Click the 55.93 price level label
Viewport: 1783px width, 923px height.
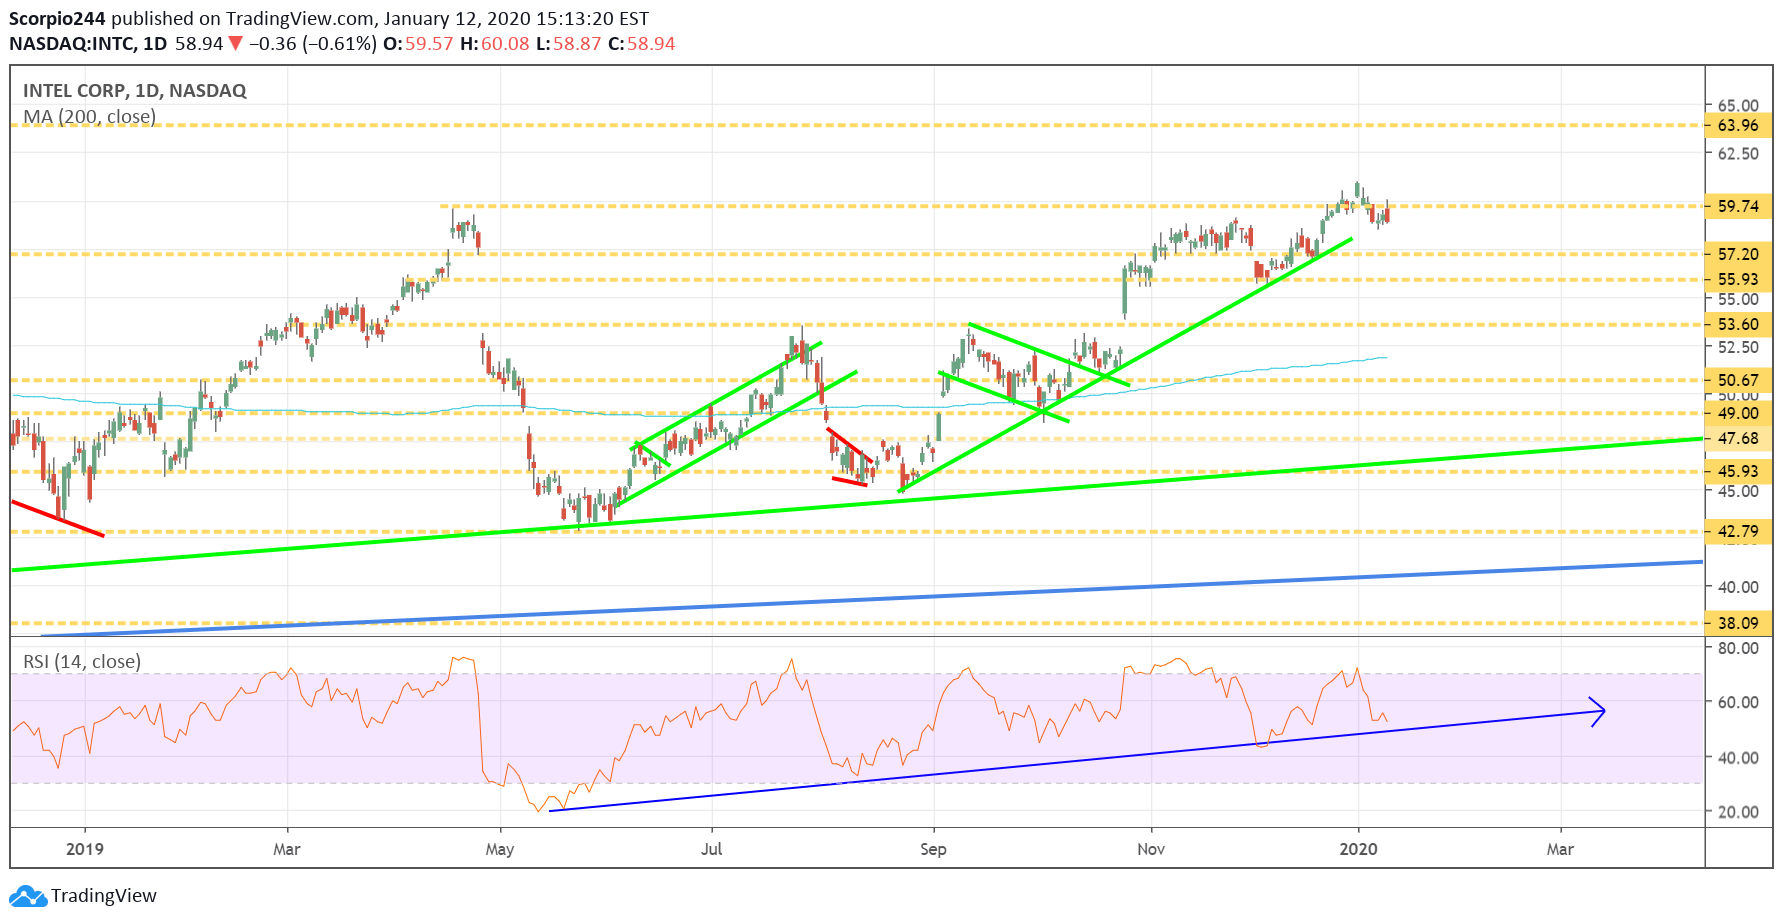coord(1738,280)
